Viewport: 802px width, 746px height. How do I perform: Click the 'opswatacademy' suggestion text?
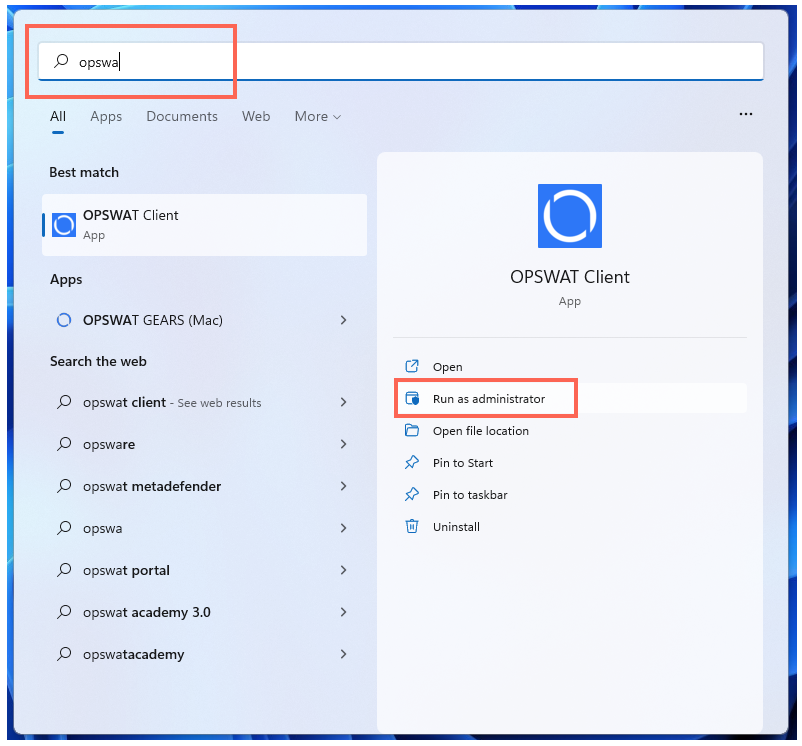[x=133, y=654]
